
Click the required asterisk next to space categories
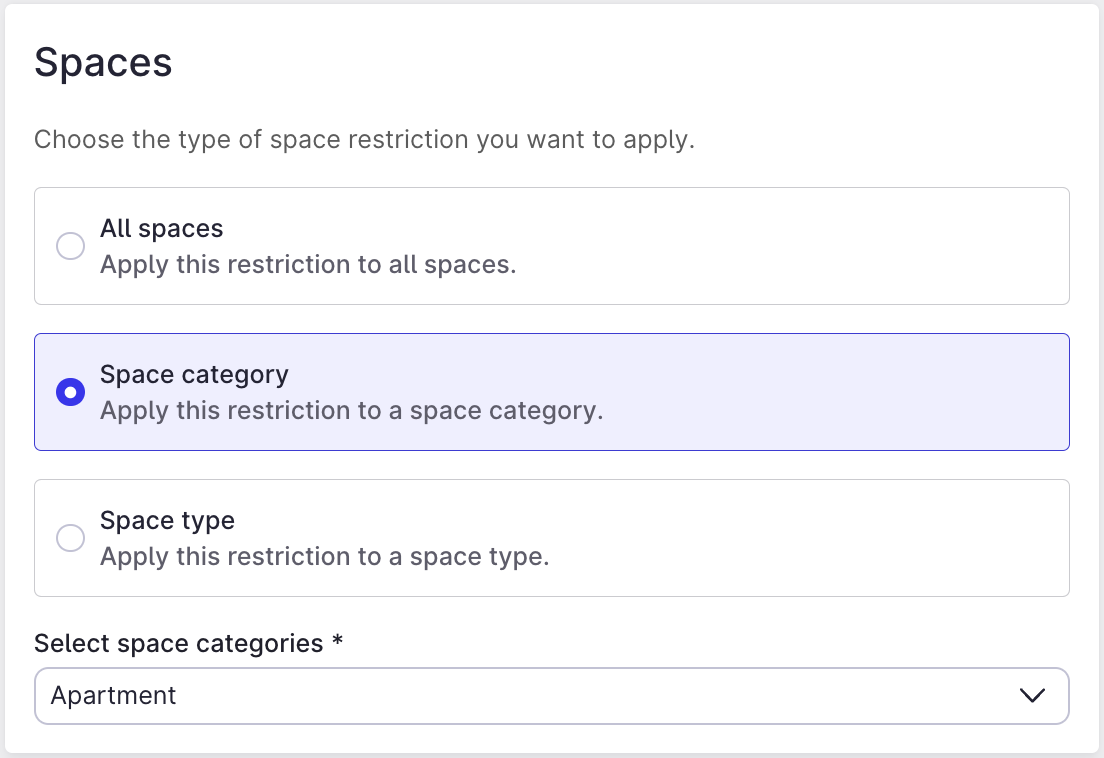[337, 643]
